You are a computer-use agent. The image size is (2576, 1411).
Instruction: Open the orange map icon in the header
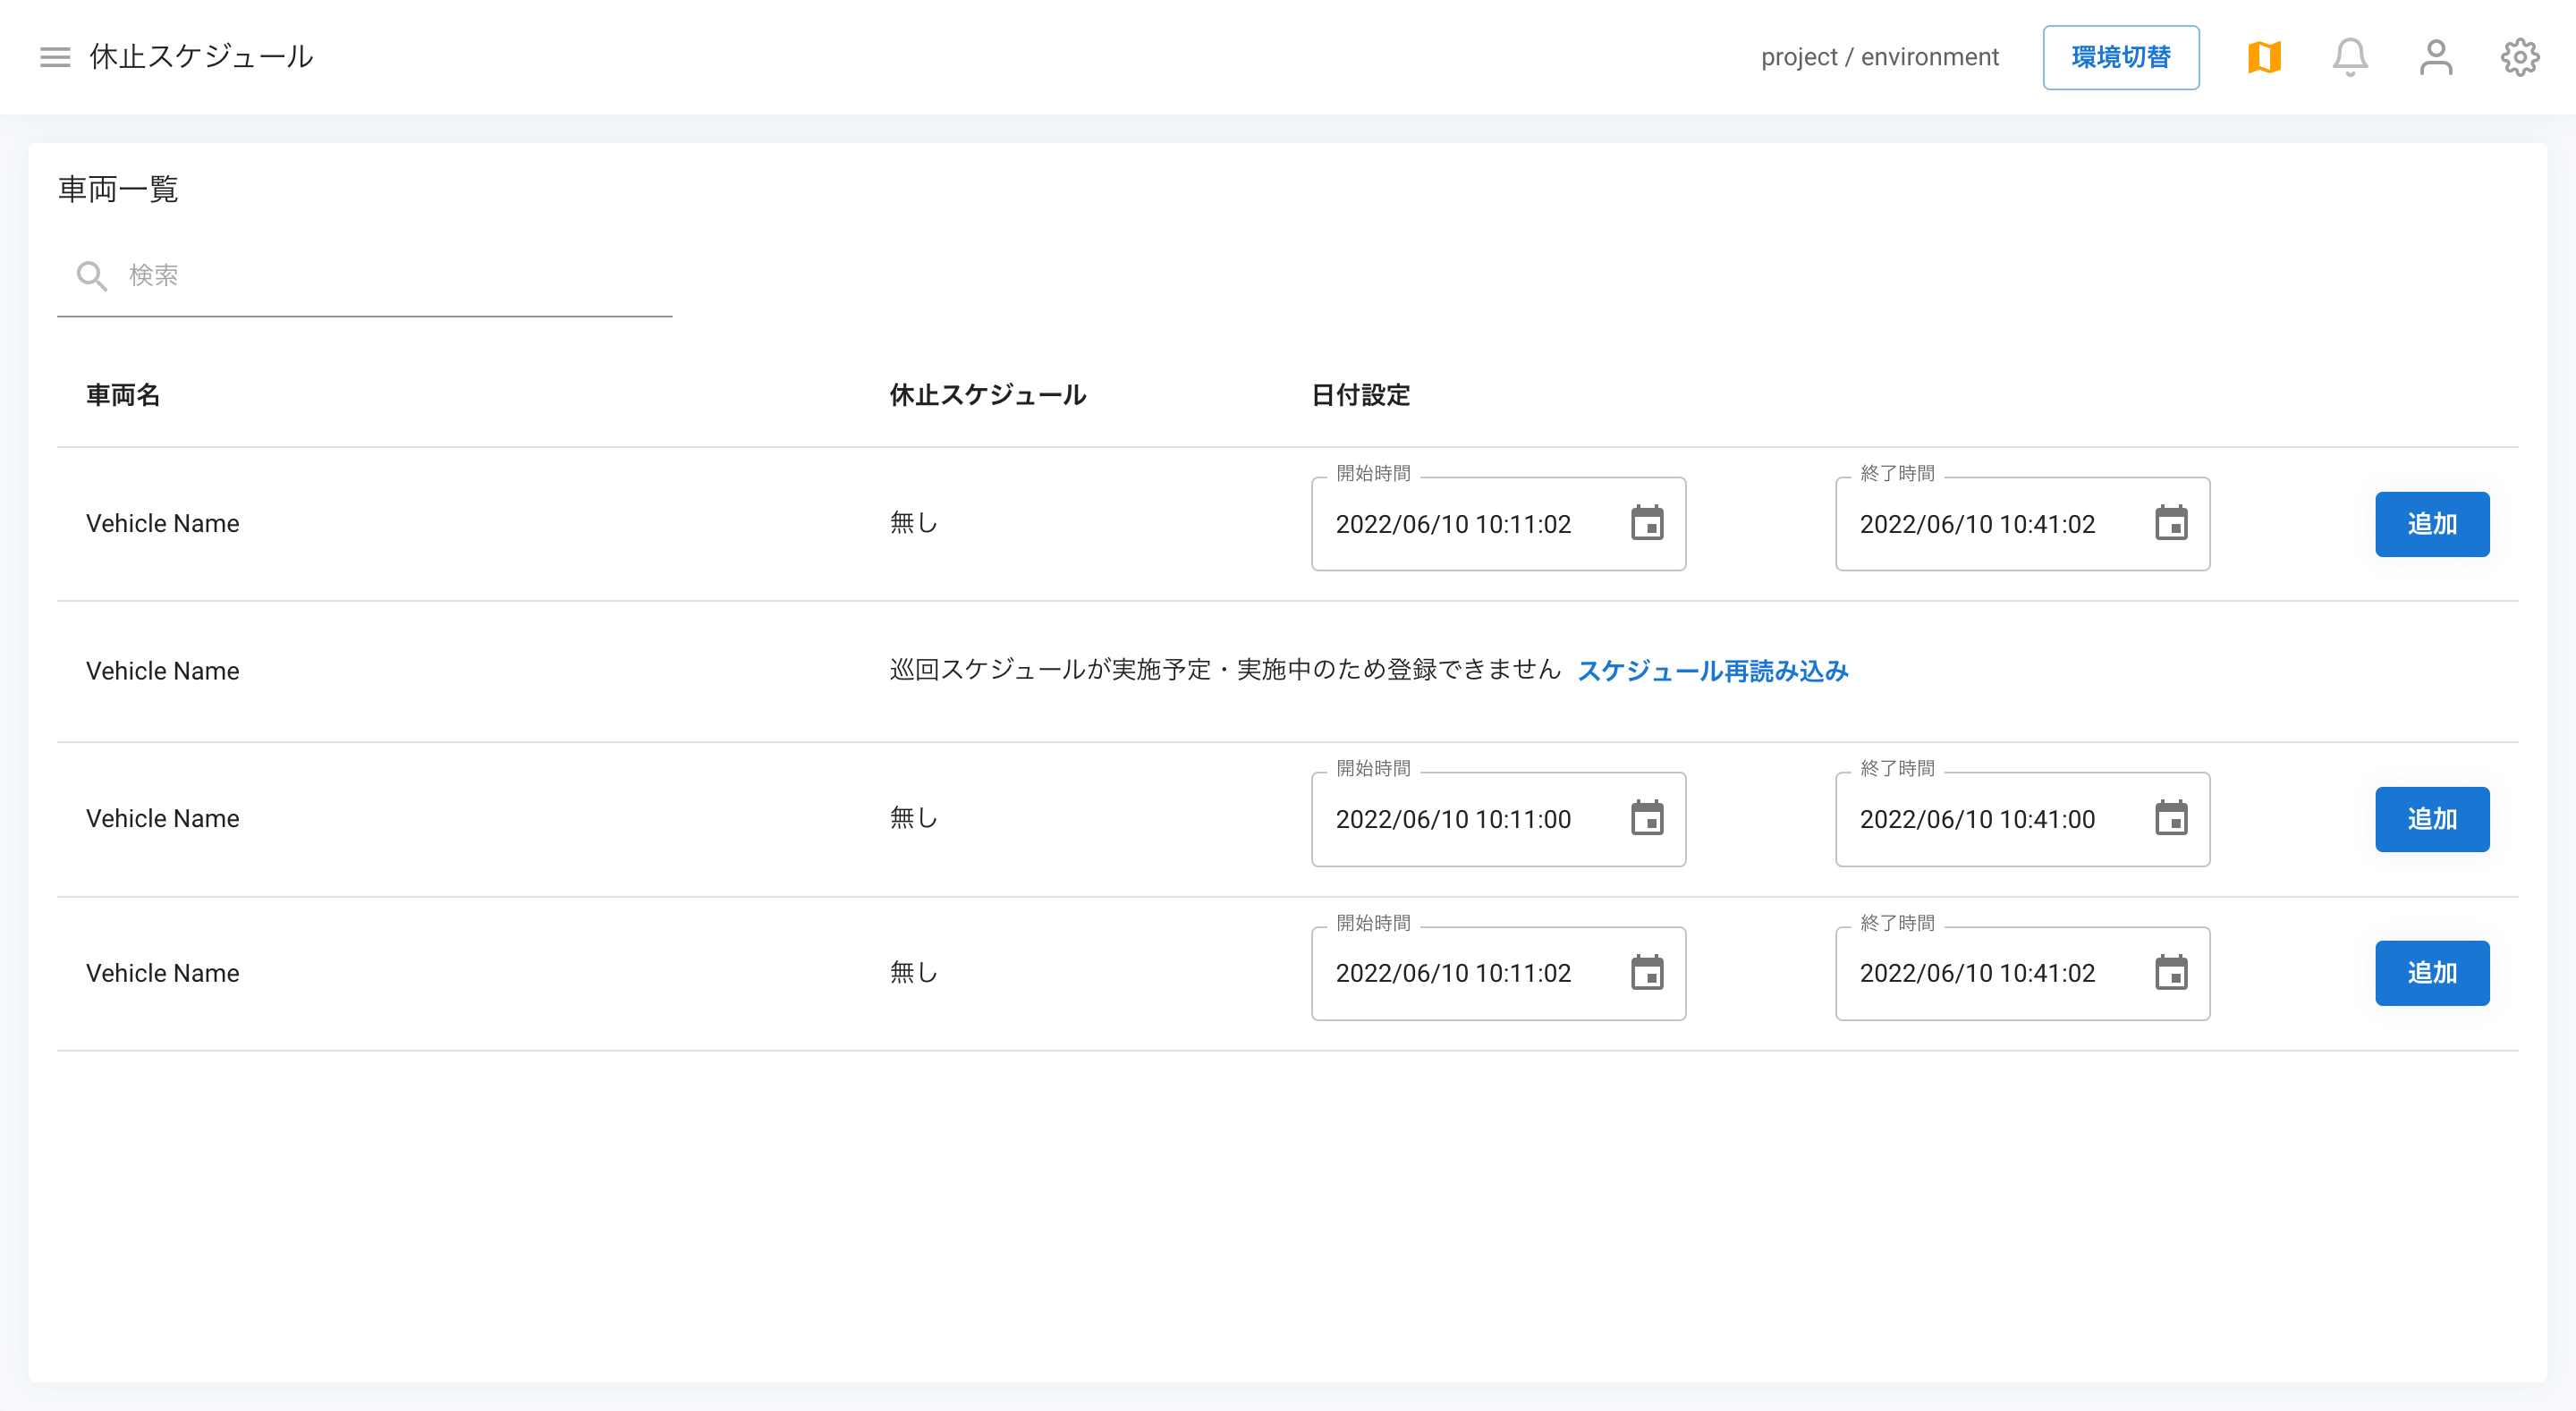[x=2264, y=57]
